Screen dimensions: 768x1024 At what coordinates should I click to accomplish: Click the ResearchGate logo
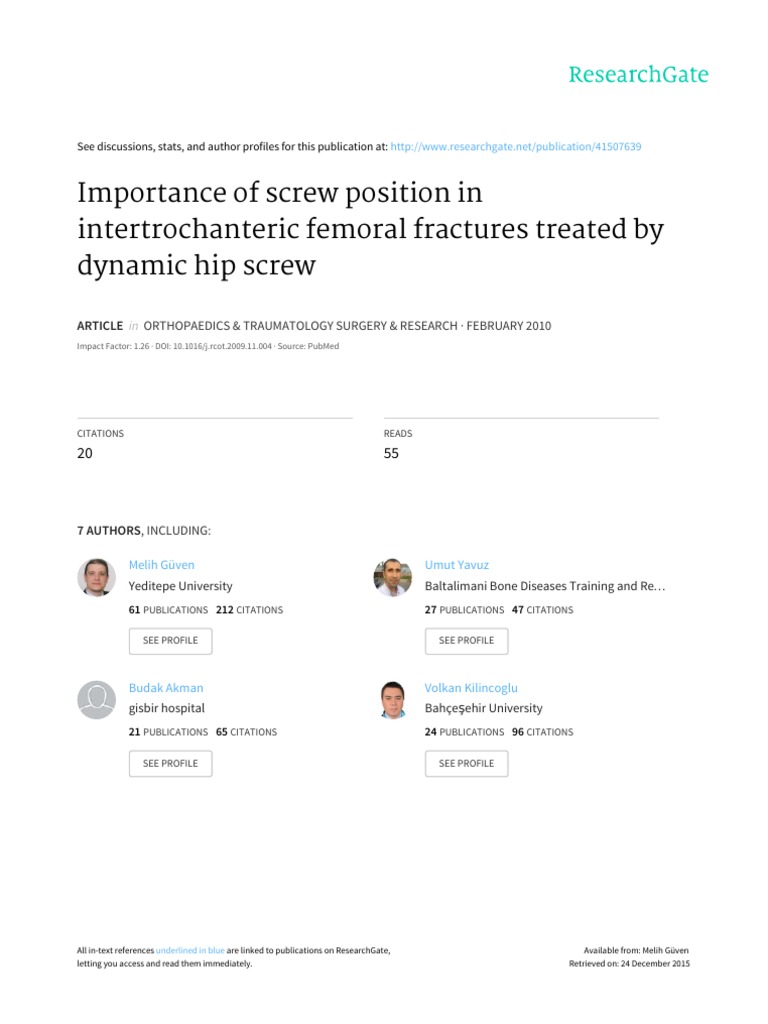[x=638, y=74]
